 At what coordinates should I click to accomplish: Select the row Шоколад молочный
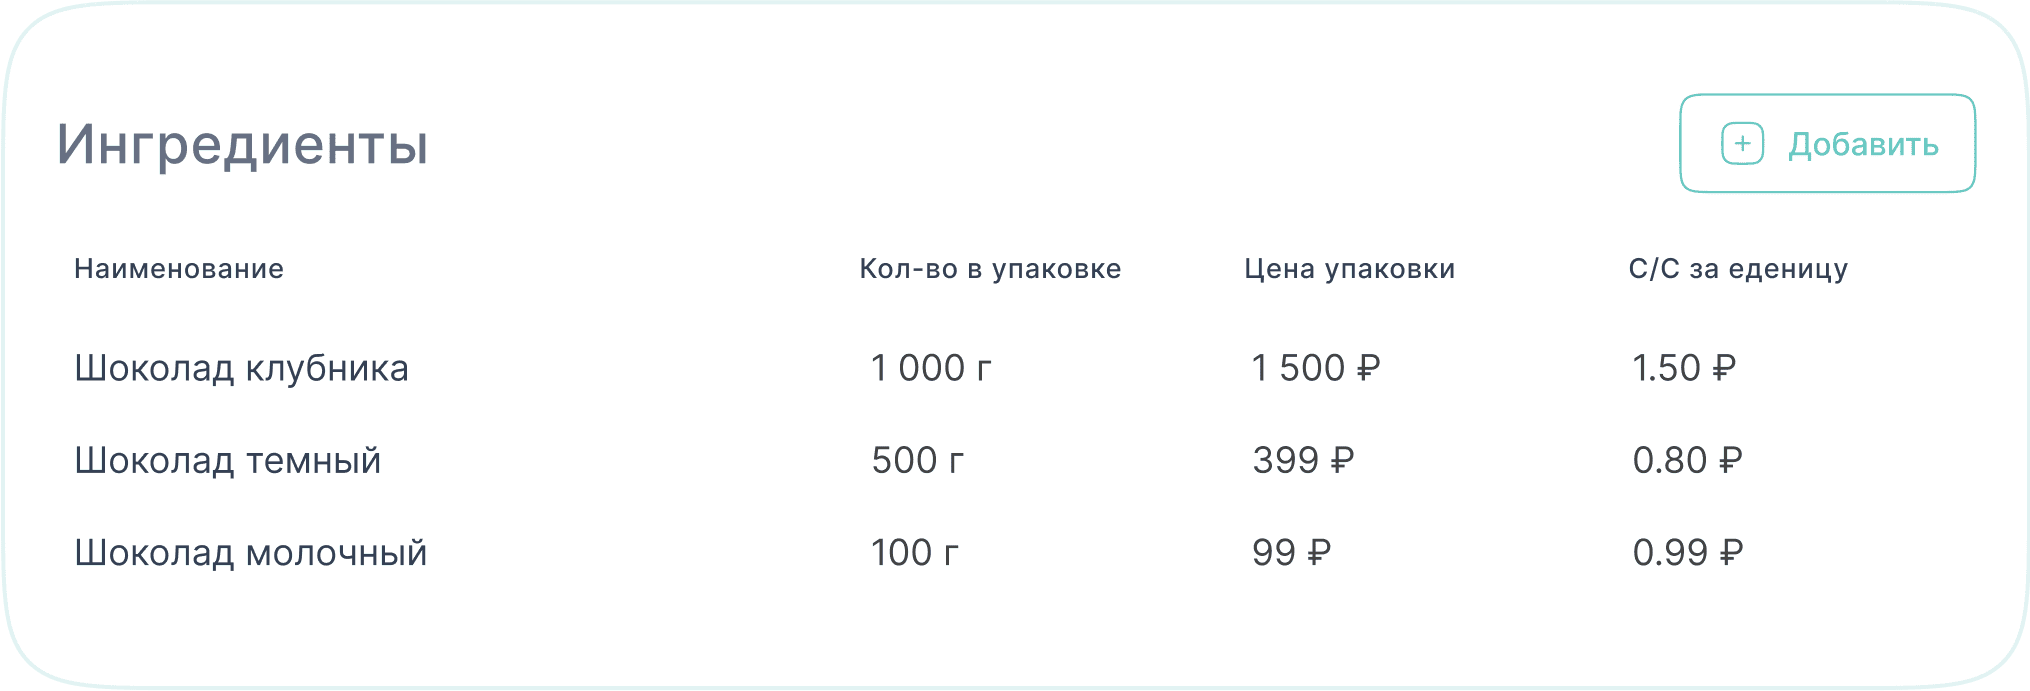tap(900, 551)
